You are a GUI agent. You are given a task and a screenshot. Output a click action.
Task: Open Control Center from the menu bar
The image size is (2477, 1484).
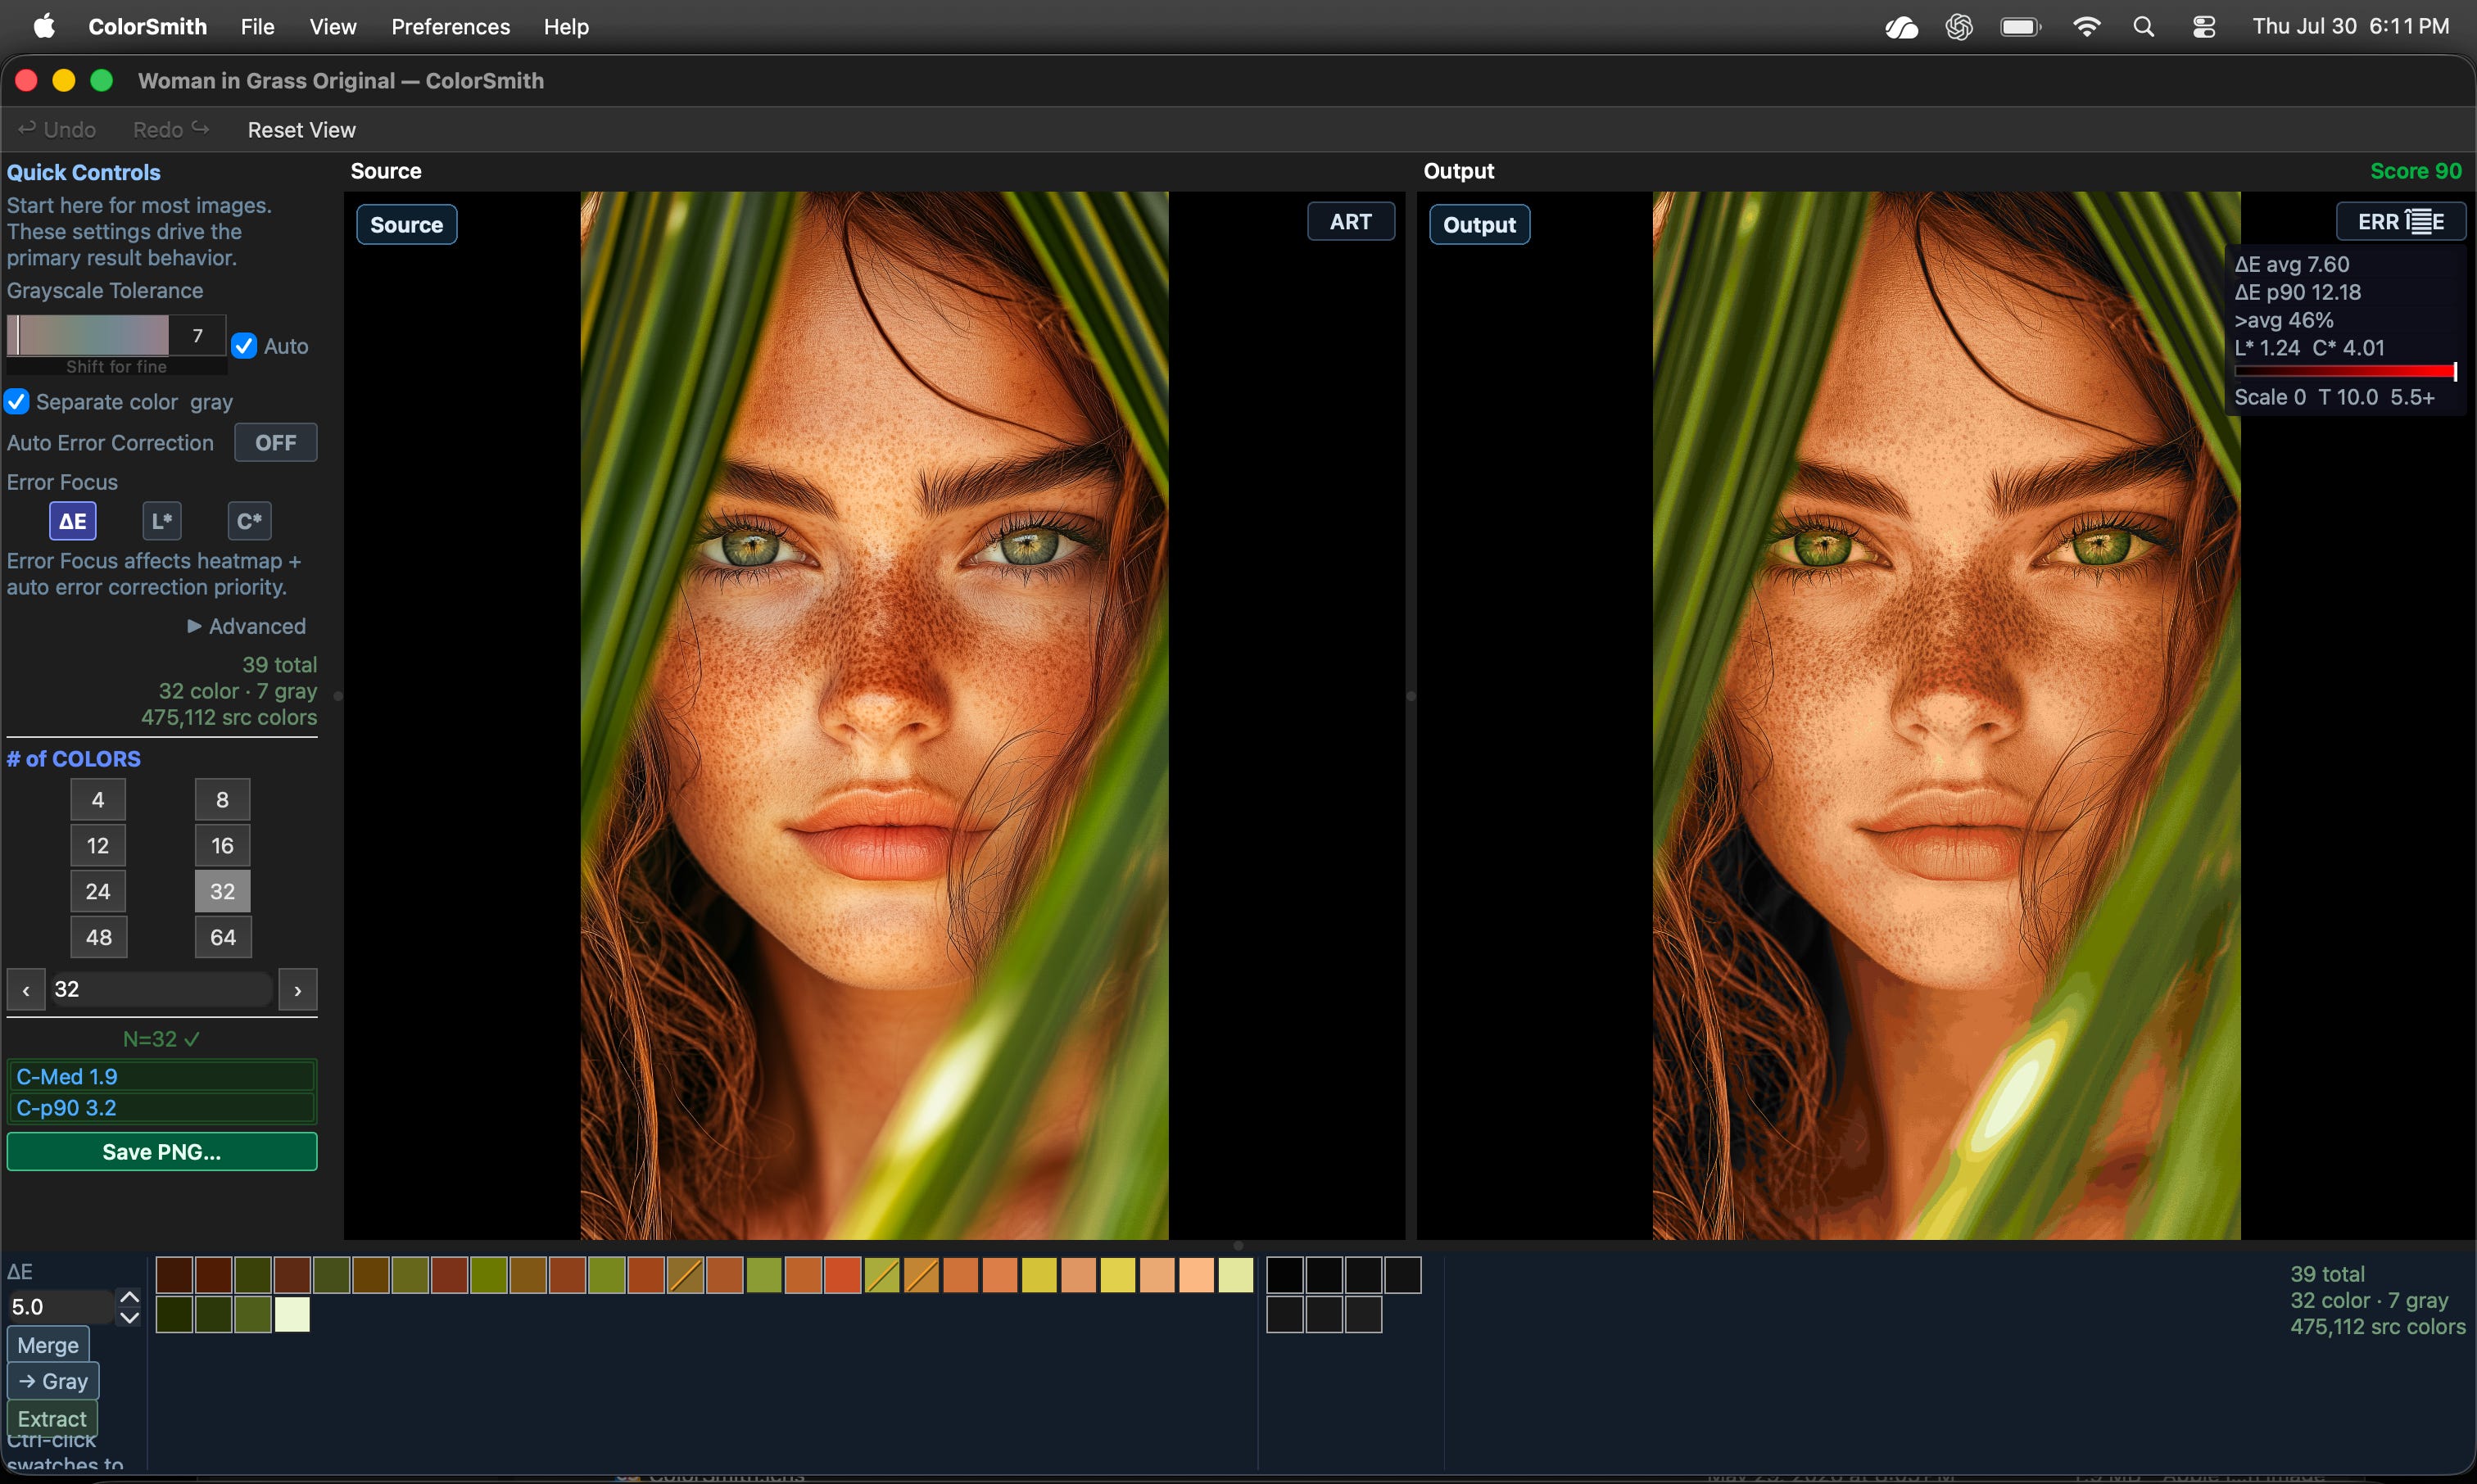[2204, 27]
